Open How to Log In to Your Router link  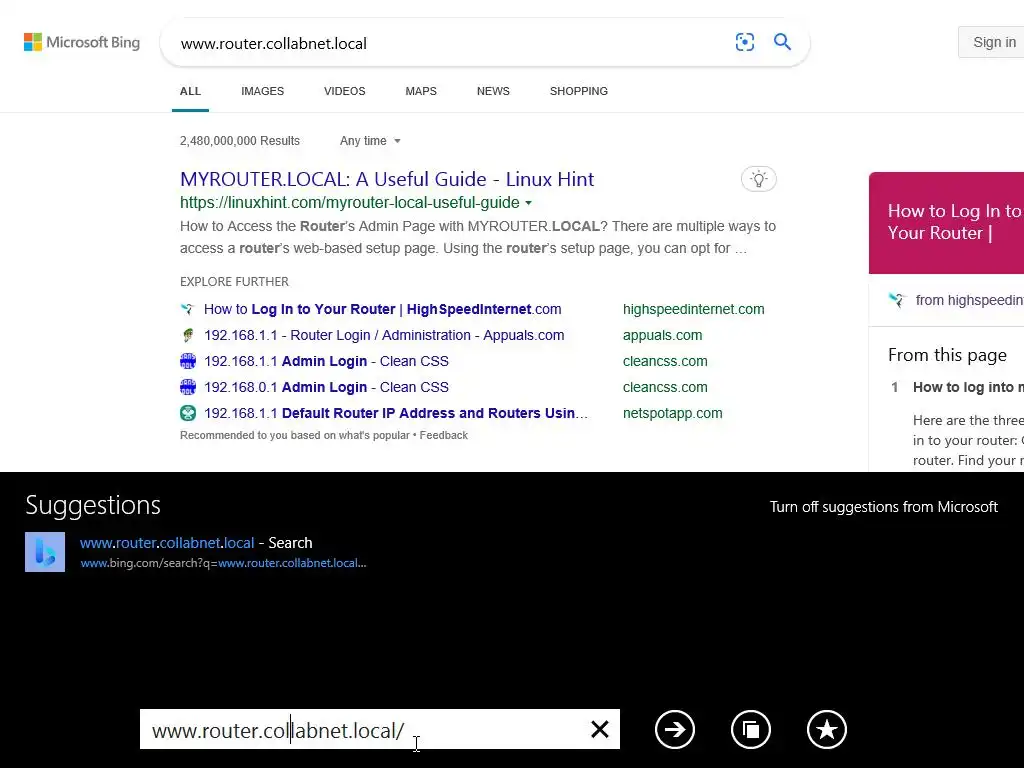click(383, 309)
